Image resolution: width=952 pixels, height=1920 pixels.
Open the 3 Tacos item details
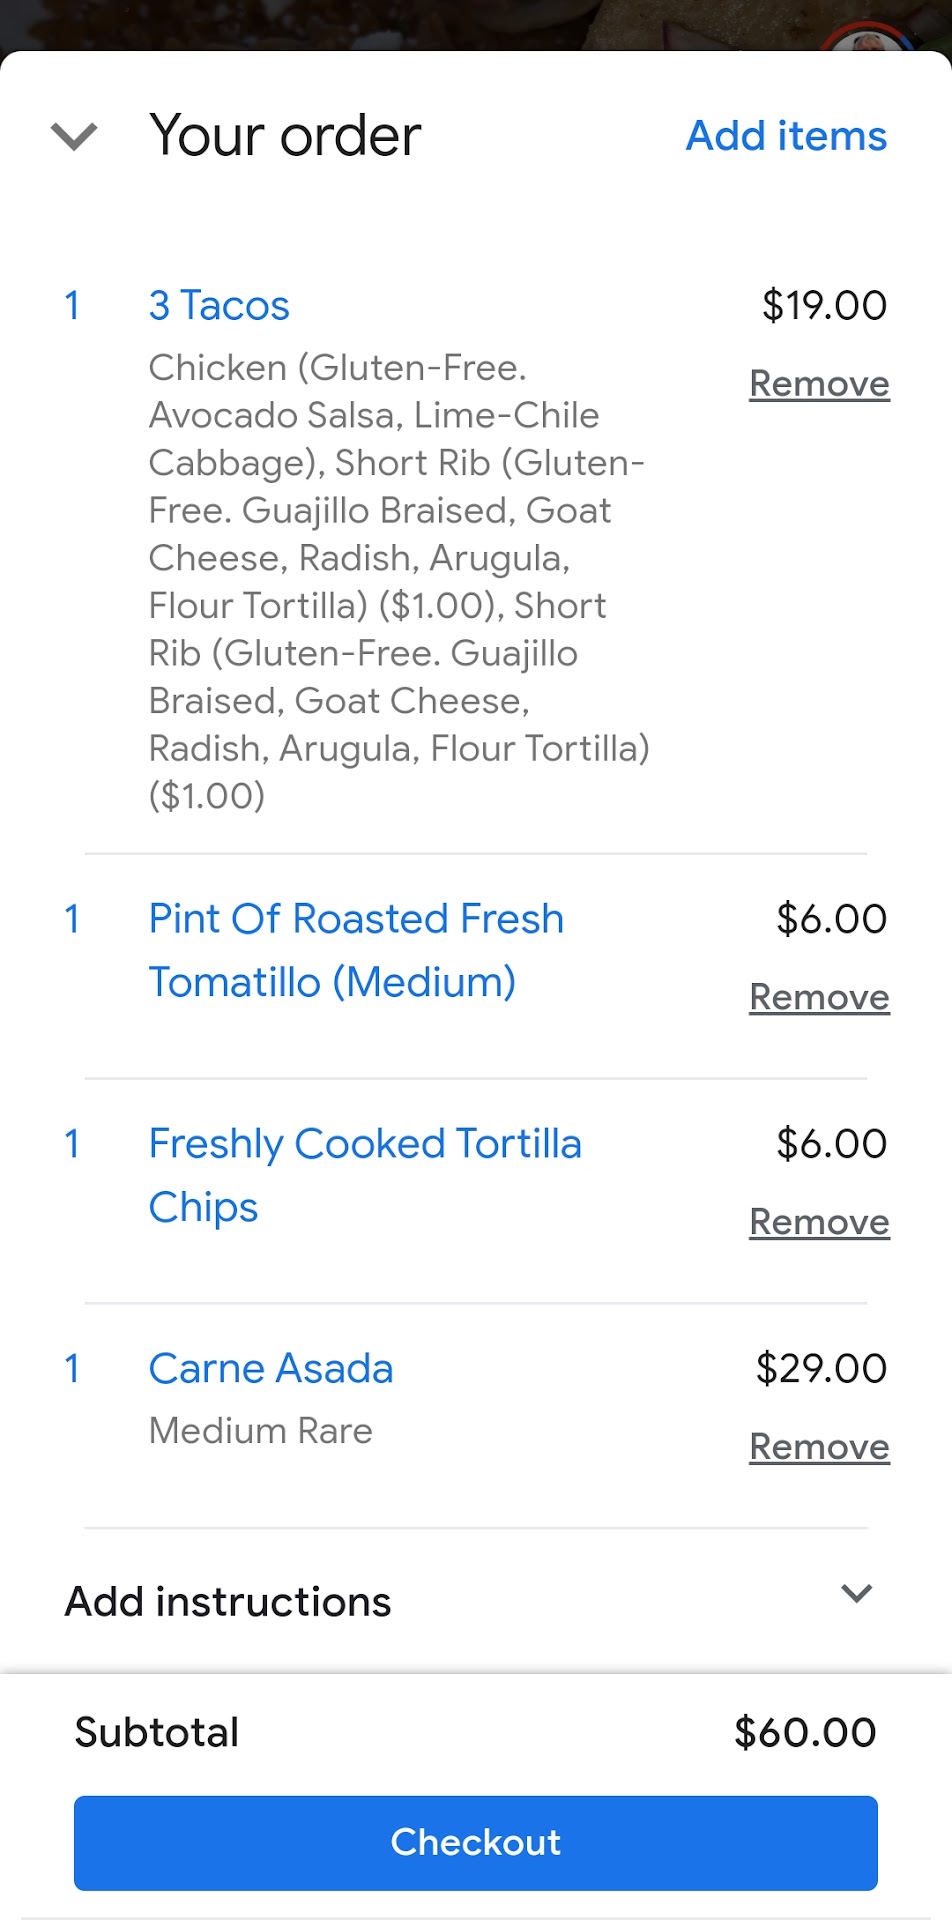click(219, 306)
